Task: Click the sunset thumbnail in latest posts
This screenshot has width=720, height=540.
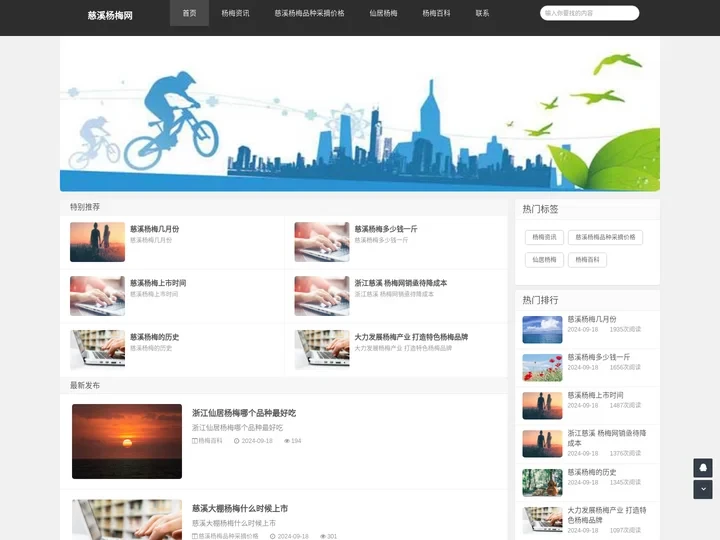Action: tap(127, 441)
